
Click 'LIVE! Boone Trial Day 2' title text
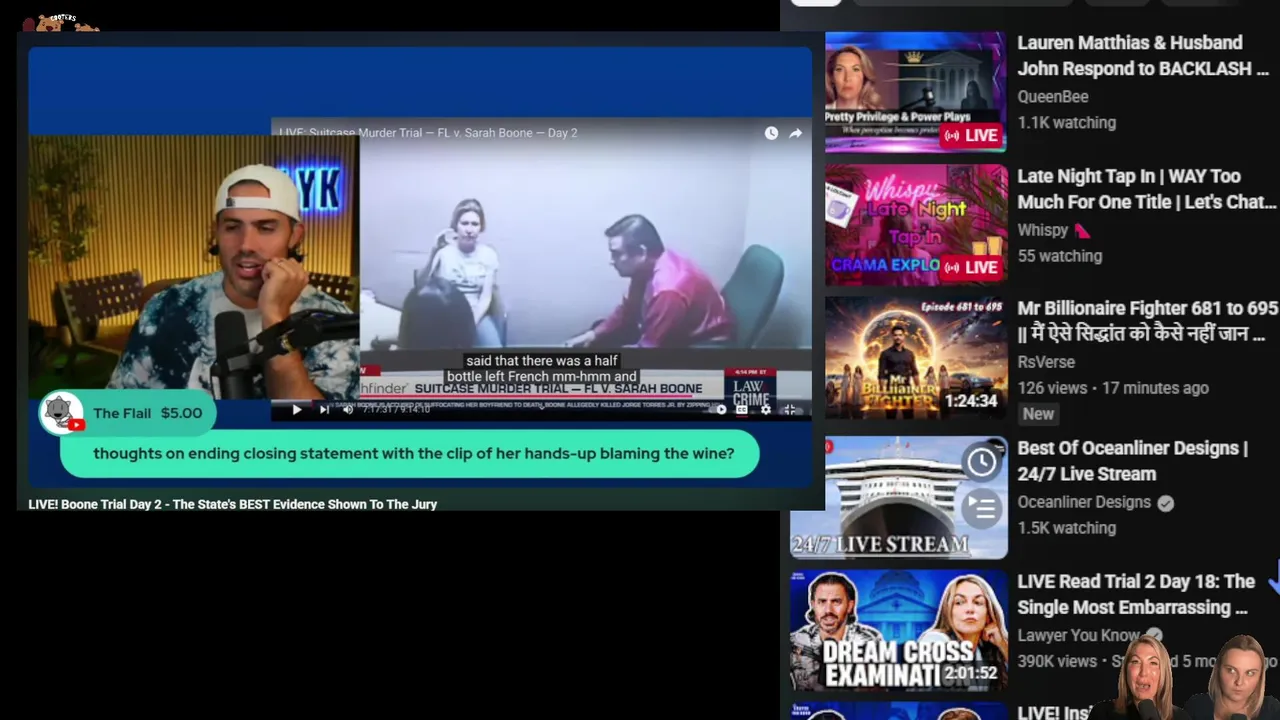pyautogui.click(x=233, y=504)
